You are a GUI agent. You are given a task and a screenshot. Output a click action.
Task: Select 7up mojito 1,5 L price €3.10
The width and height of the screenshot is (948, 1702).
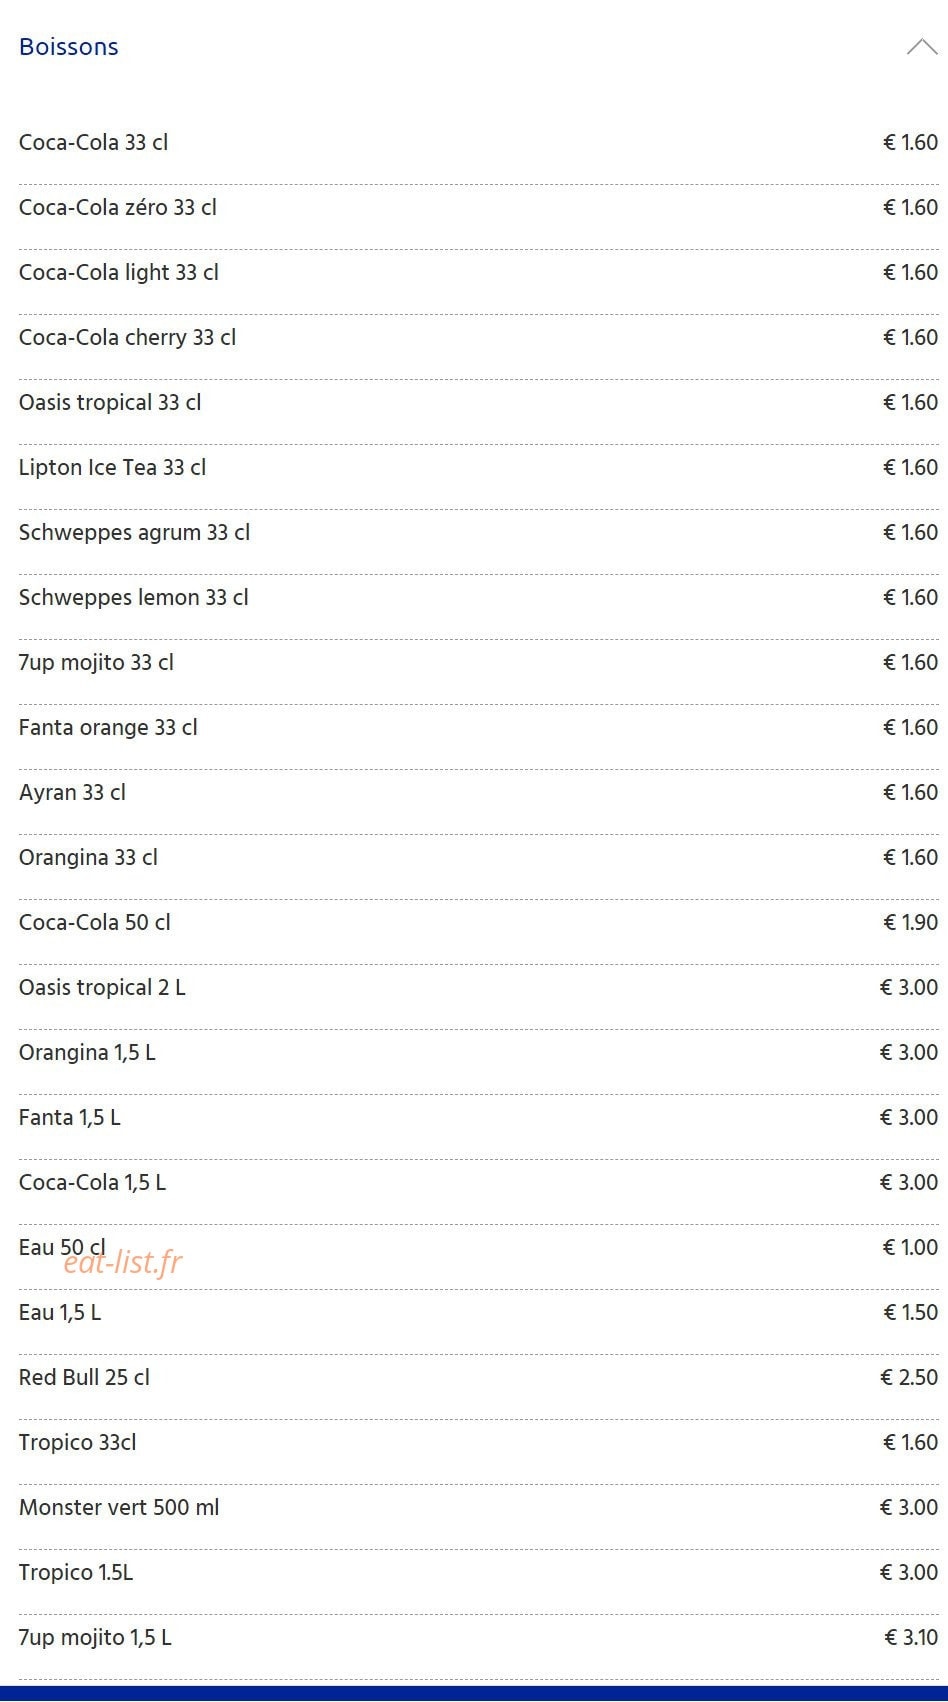coord(911,1638)
